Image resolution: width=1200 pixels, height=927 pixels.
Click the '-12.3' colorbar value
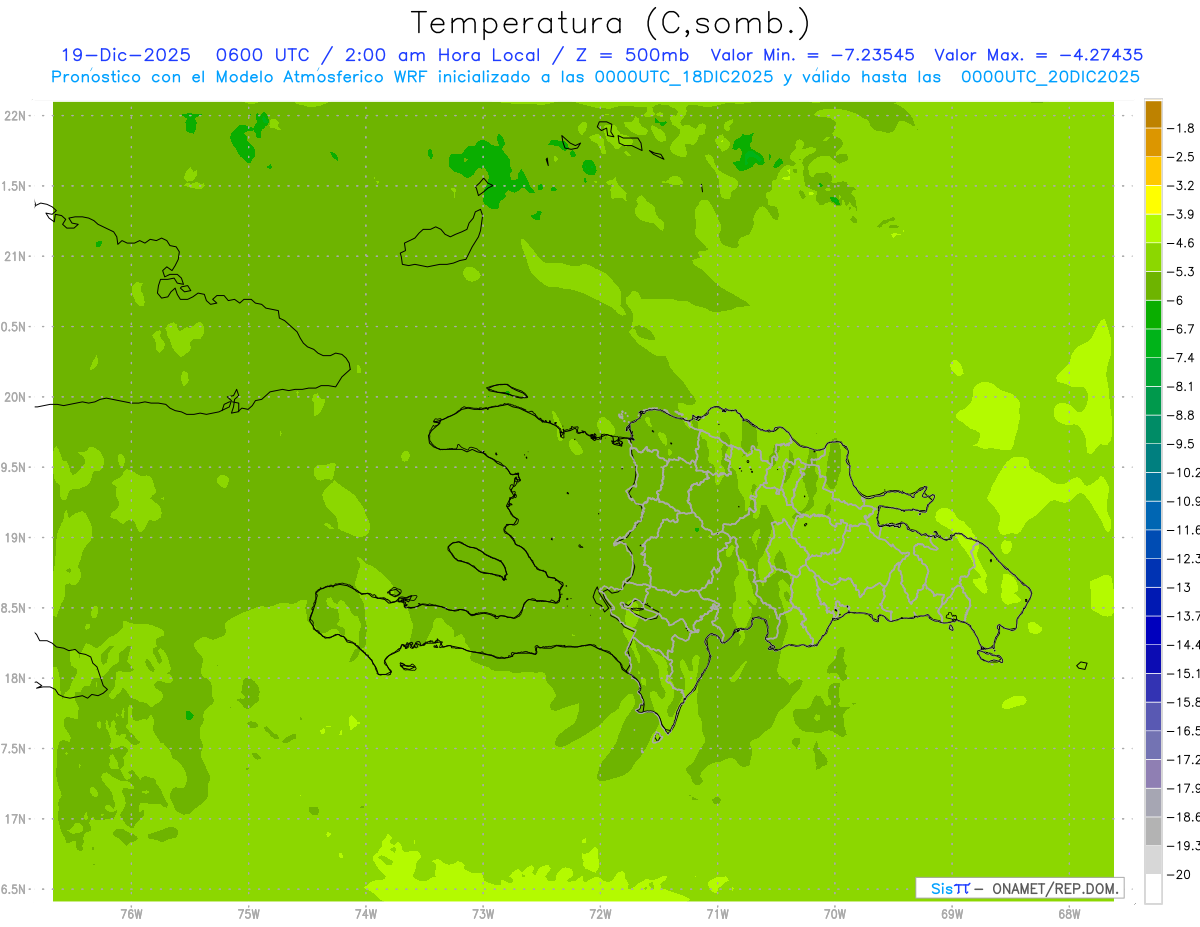1184,559
